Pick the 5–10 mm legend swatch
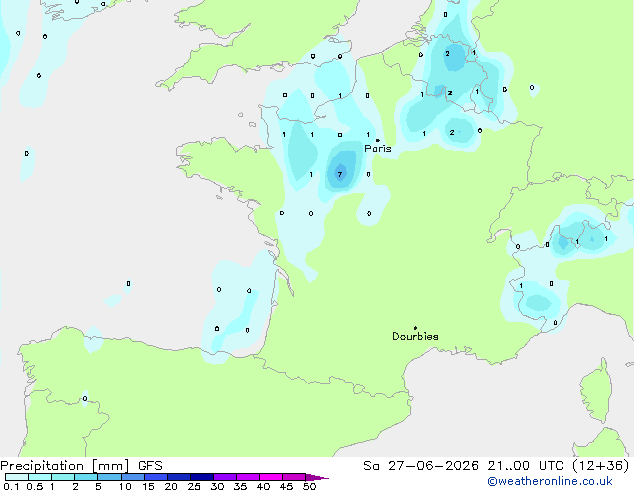 110,477
